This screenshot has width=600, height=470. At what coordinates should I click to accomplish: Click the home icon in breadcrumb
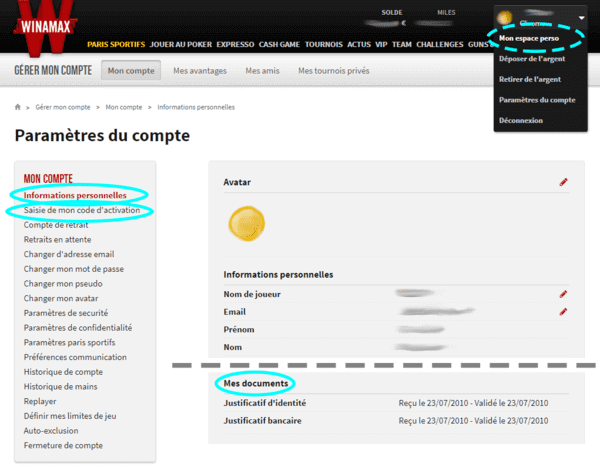[18, 107]
